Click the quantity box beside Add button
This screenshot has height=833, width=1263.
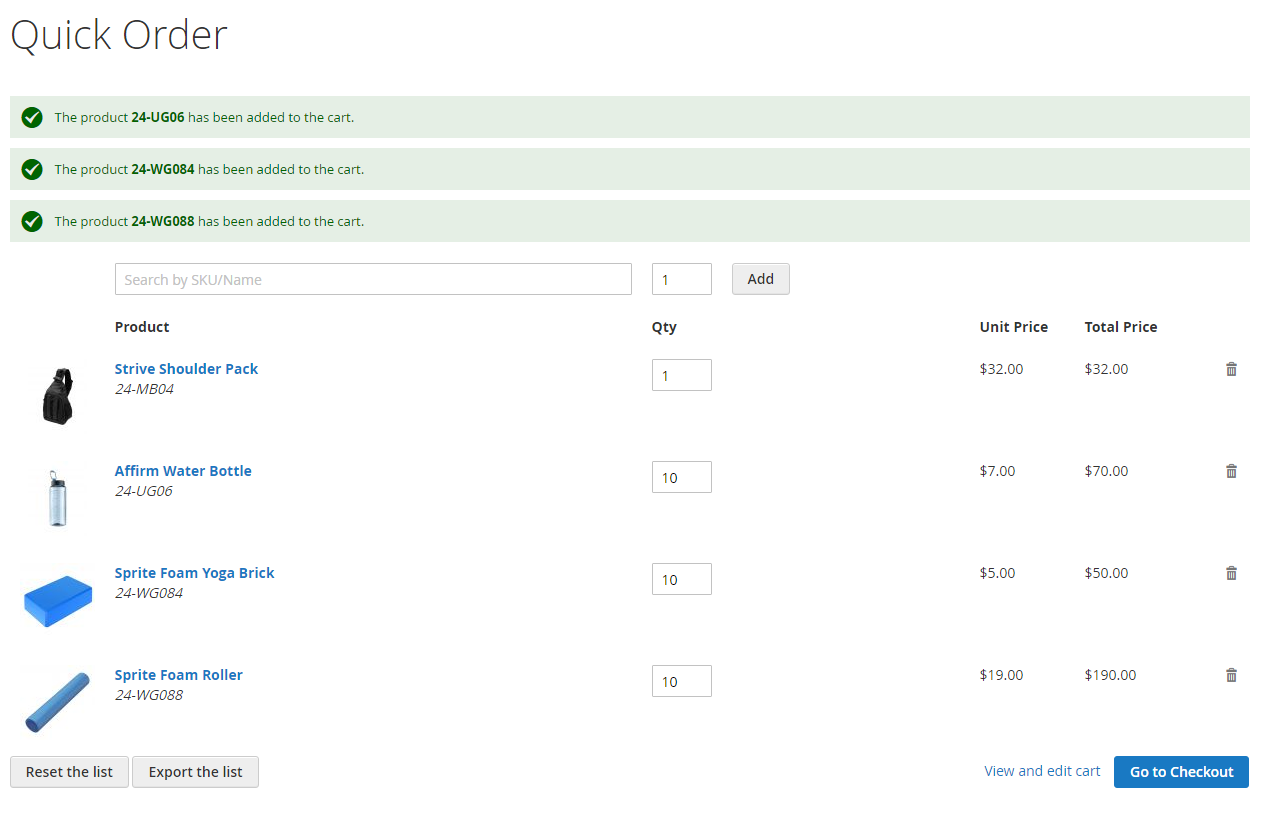(x=681, y=279)
